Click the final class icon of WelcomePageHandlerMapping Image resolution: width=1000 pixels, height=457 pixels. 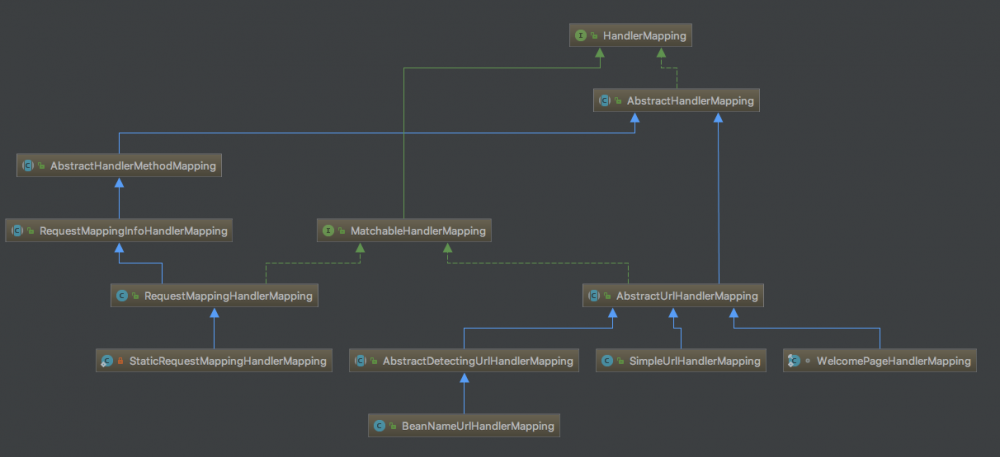tap(794, 361)
